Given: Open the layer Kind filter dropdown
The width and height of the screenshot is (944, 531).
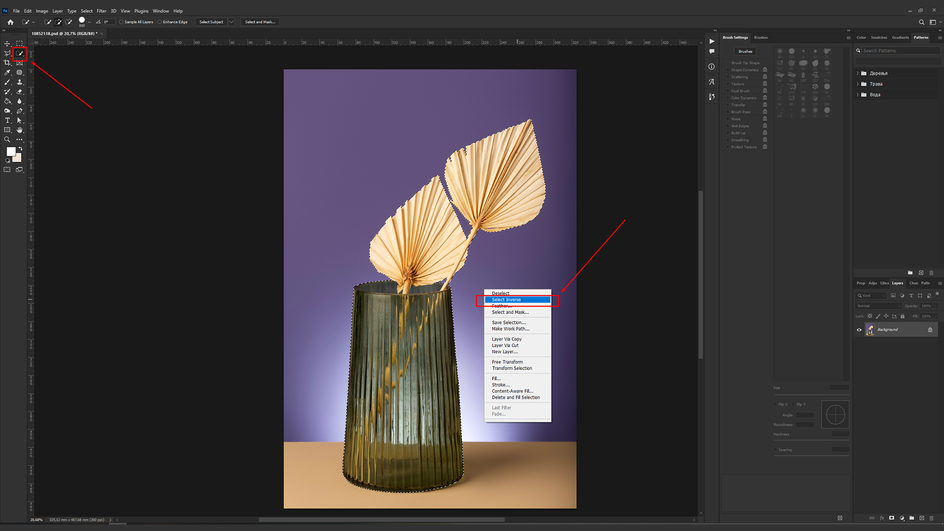Looking at the screenshot, I should [x=871, y=296].
